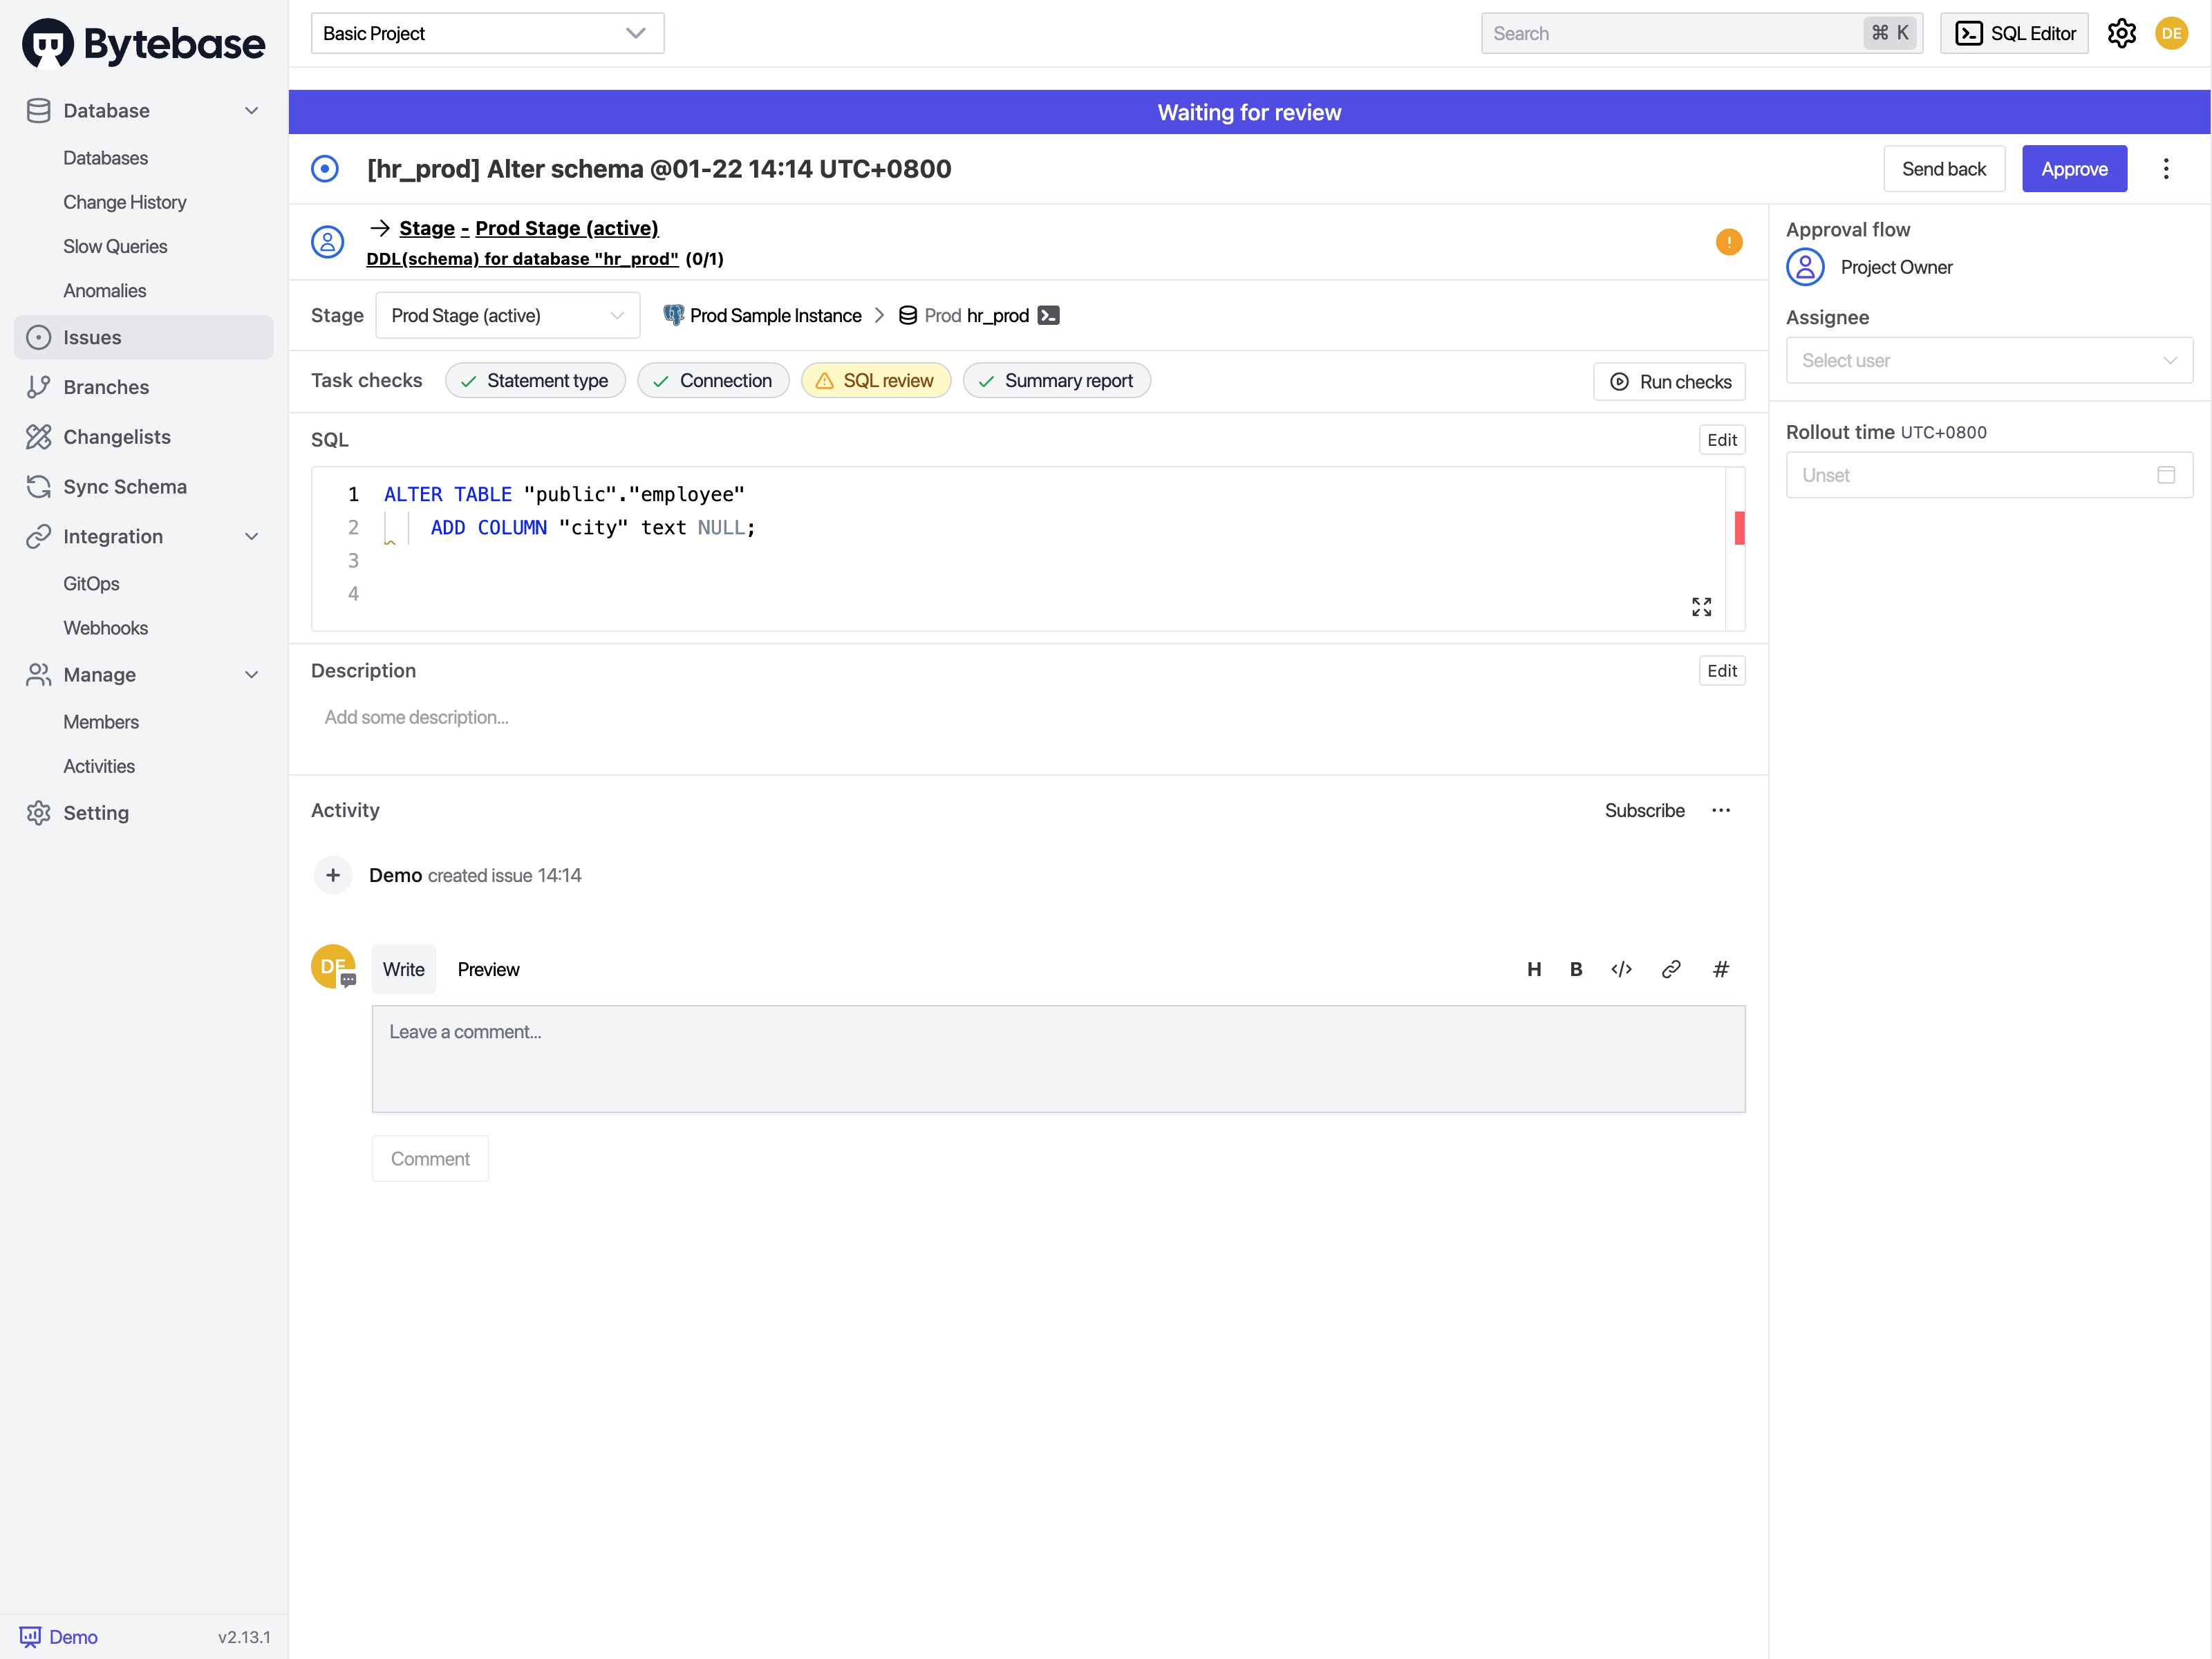Click the fullscreen expand icon in SQL editor
2212x1659 pixels.
coord(1701,607)
